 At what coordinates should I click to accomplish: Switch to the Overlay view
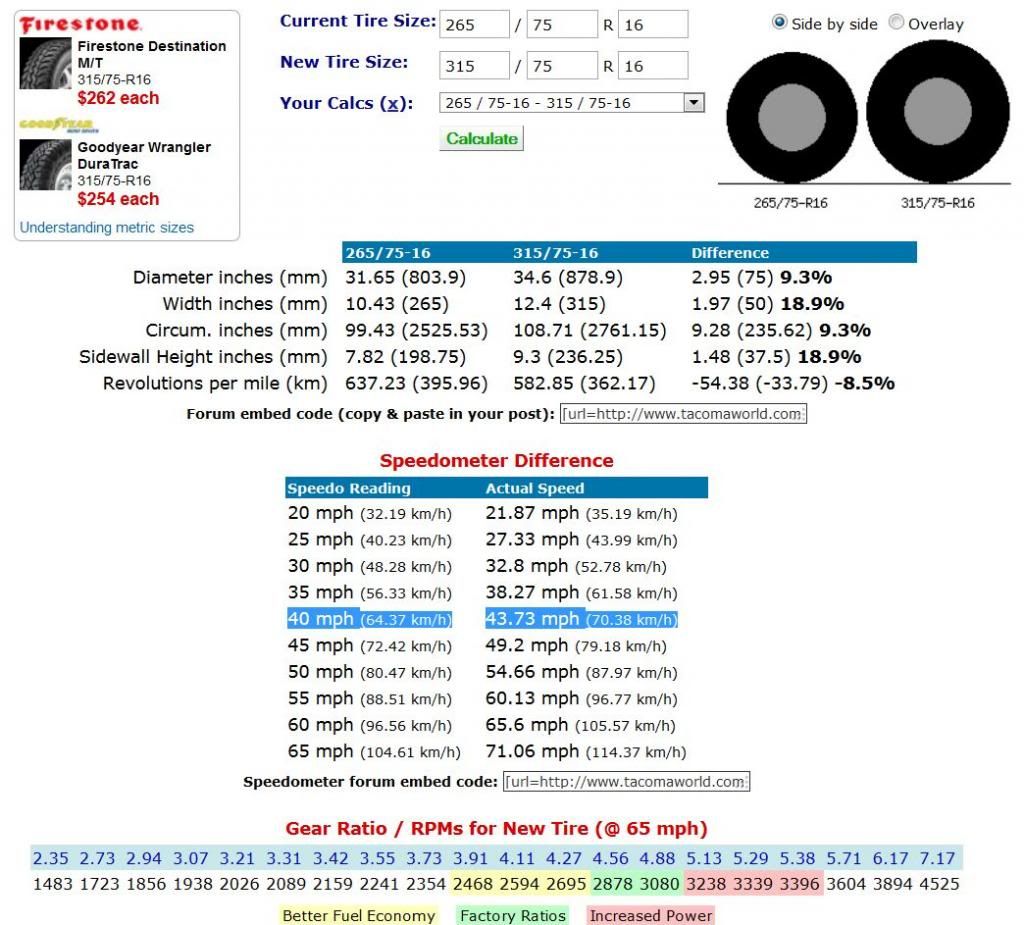pyautogui.click(x=897, y=23)
